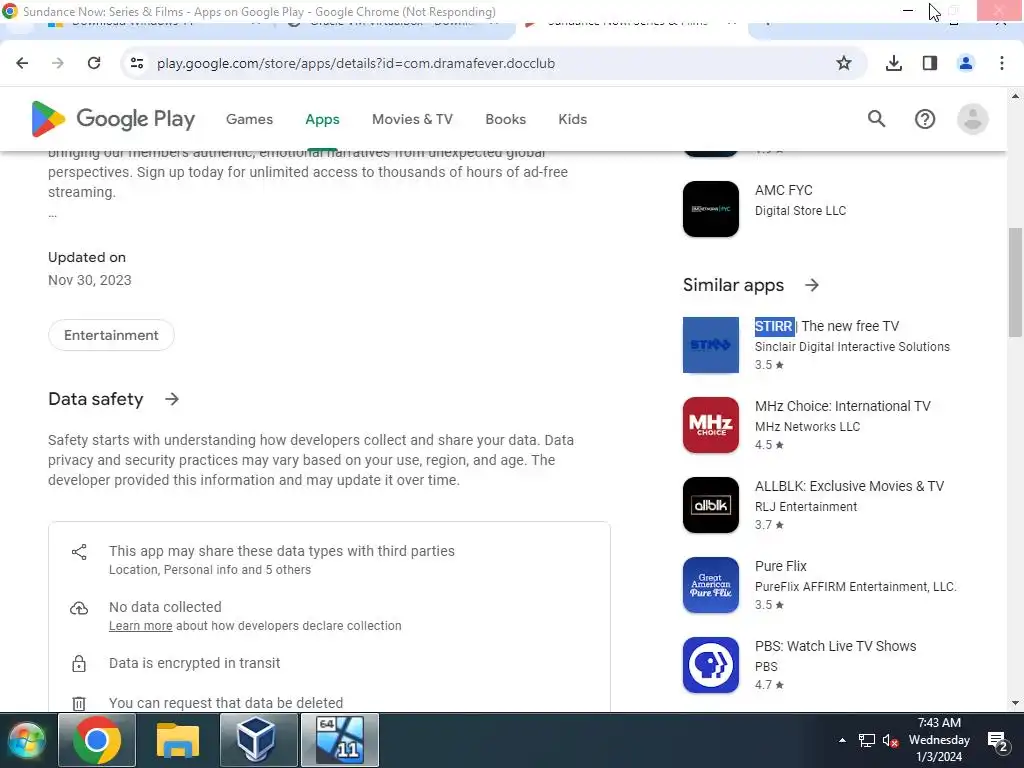Viewport: 1024px width, 768px height.
Task: Open AMC FYC app title
Action: tap(784, 191)
